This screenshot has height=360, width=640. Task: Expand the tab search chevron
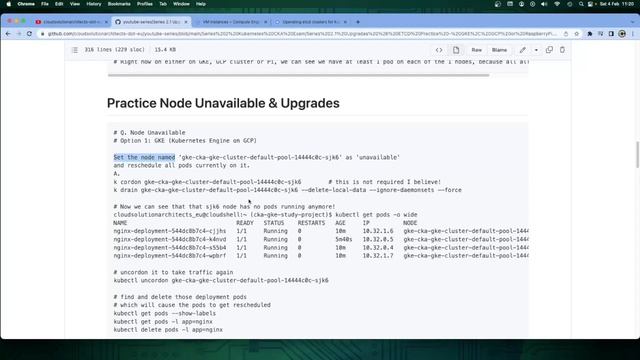pos(633,22)
